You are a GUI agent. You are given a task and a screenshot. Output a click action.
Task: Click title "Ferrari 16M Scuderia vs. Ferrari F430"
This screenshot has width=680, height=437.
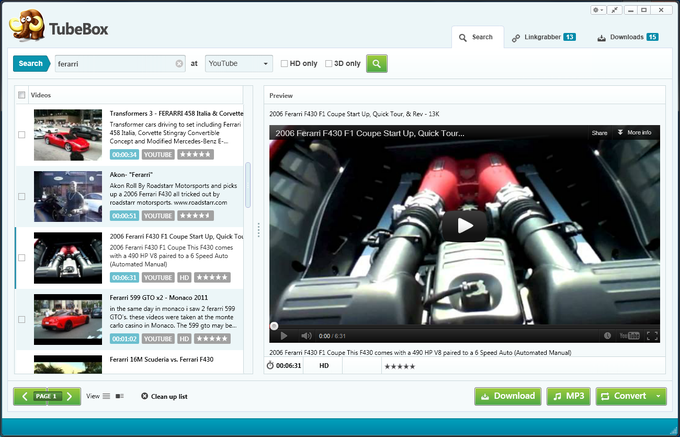161,359
